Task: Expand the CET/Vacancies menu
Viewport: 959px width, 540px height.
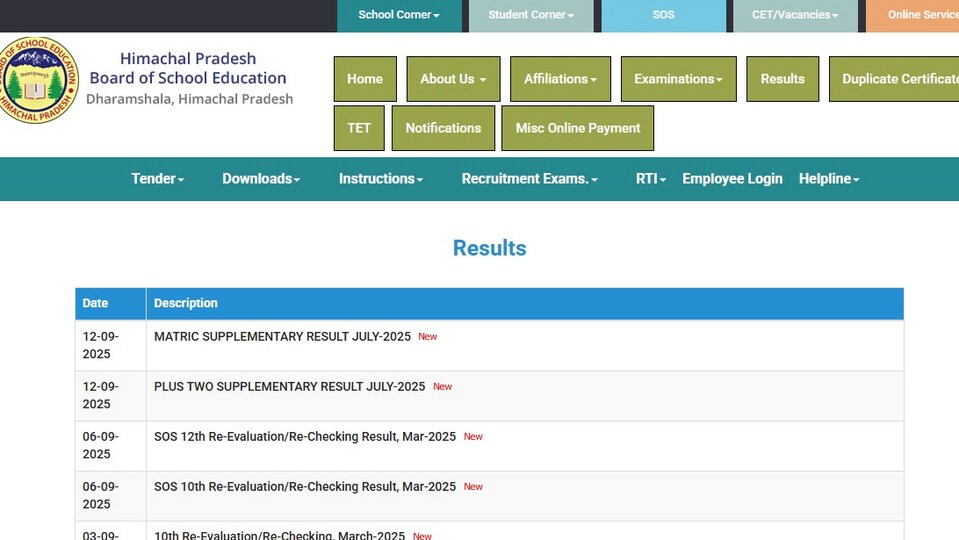Action: tap(795, 15)
